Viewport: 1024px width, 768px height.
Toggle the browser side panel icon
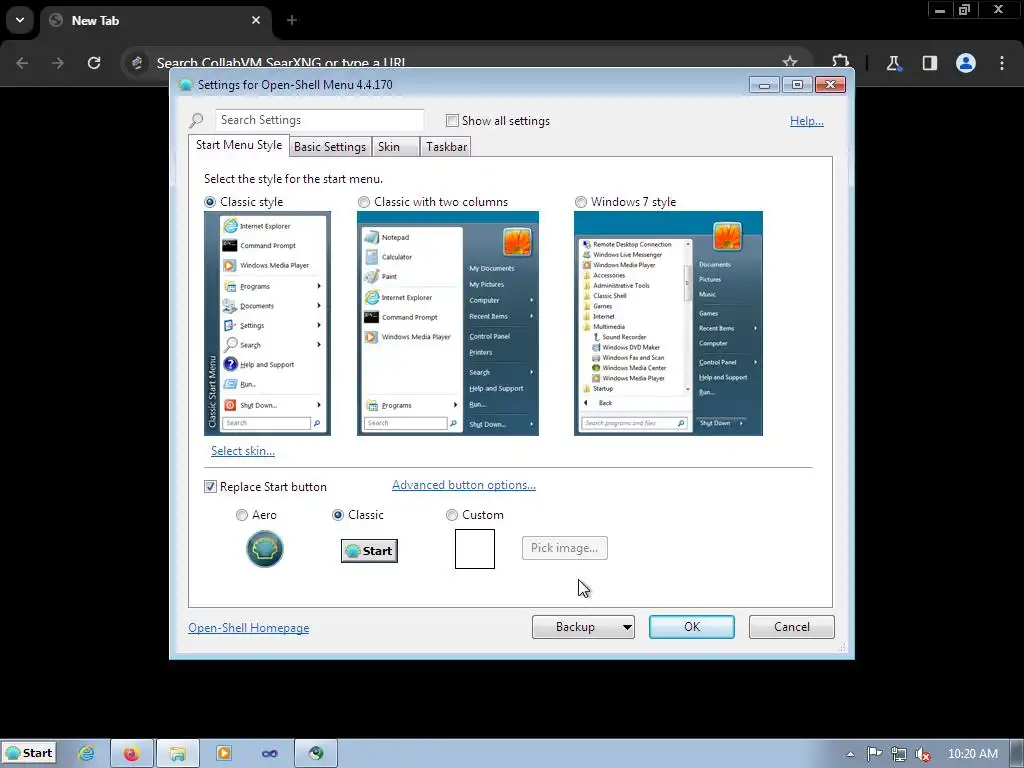[929, 63]
